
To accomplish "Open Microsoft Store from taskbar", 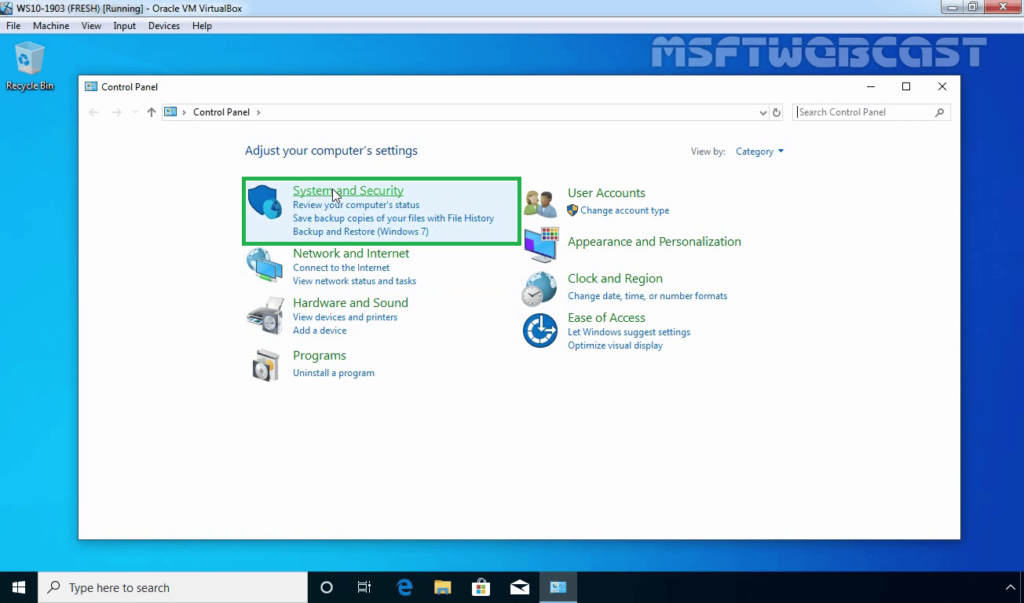I will [481, 587].
